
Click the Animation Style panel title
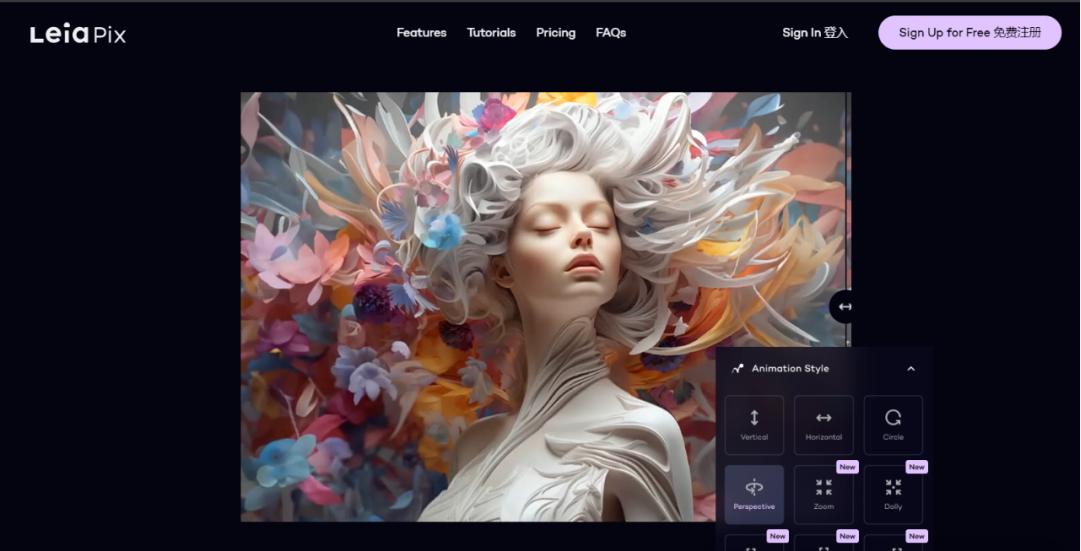(x=790, y=369)
